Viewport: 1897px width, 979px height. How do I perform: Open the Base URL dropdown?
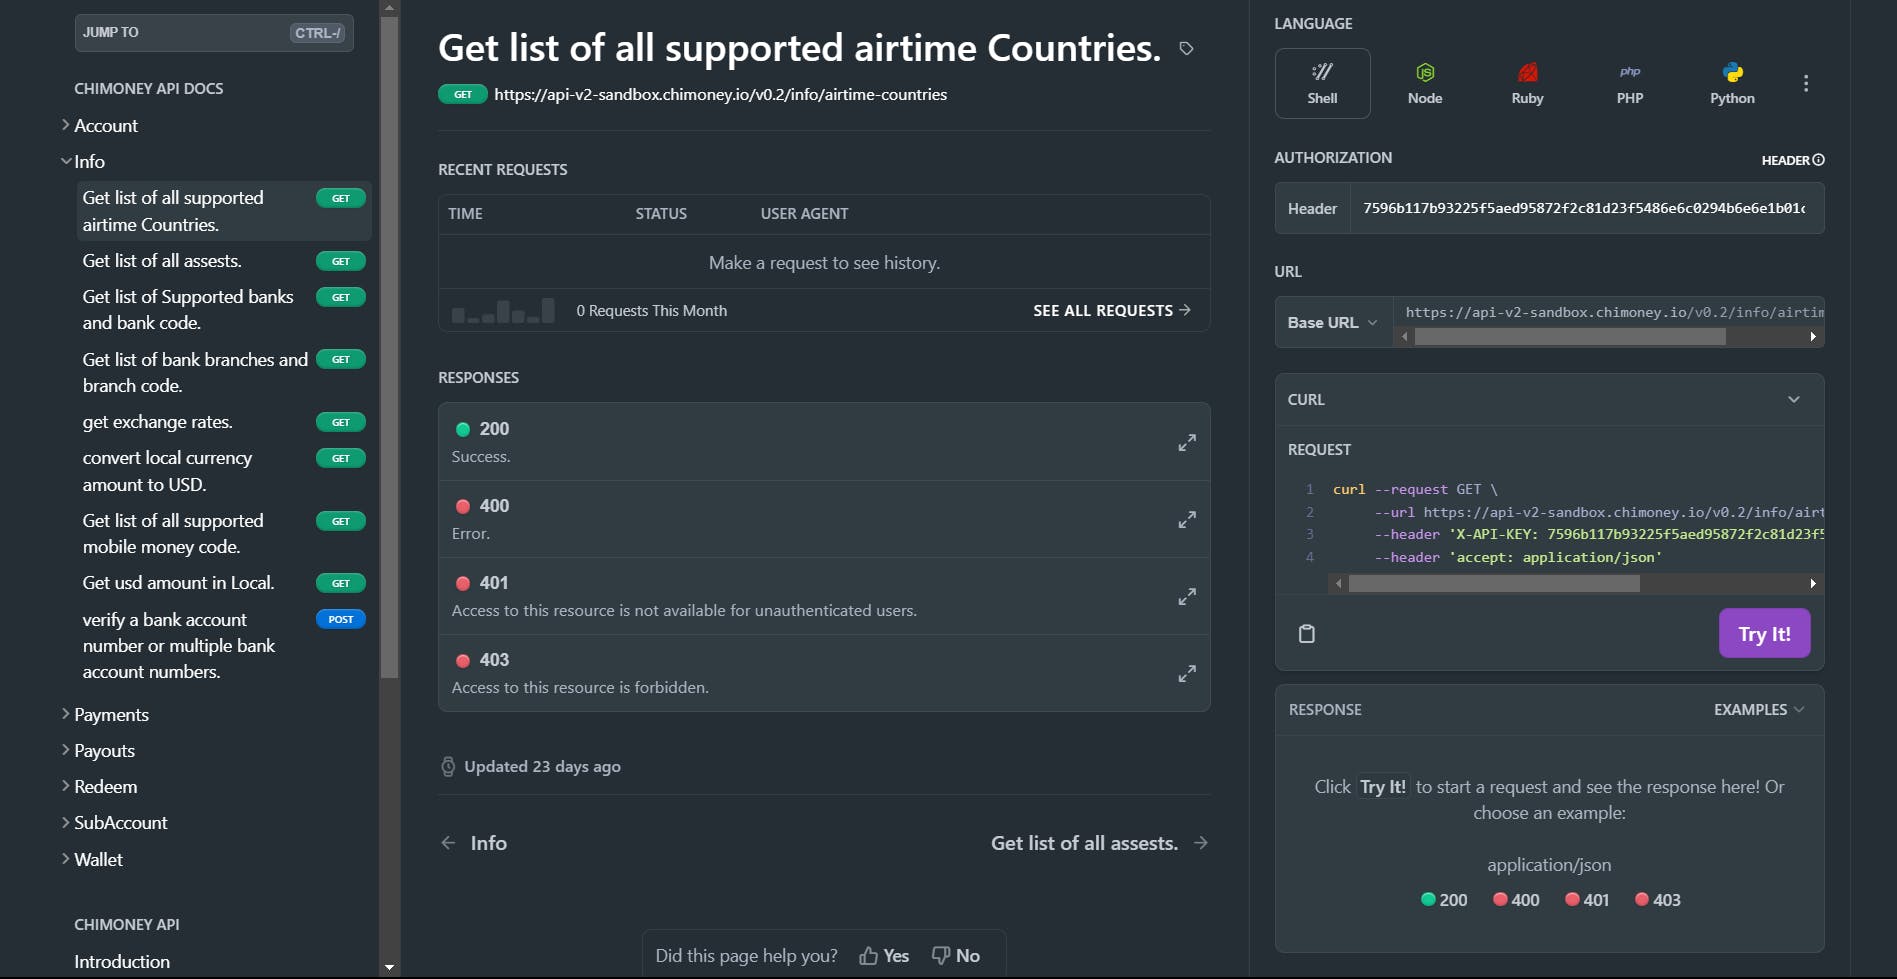[x=1333, y=322]
